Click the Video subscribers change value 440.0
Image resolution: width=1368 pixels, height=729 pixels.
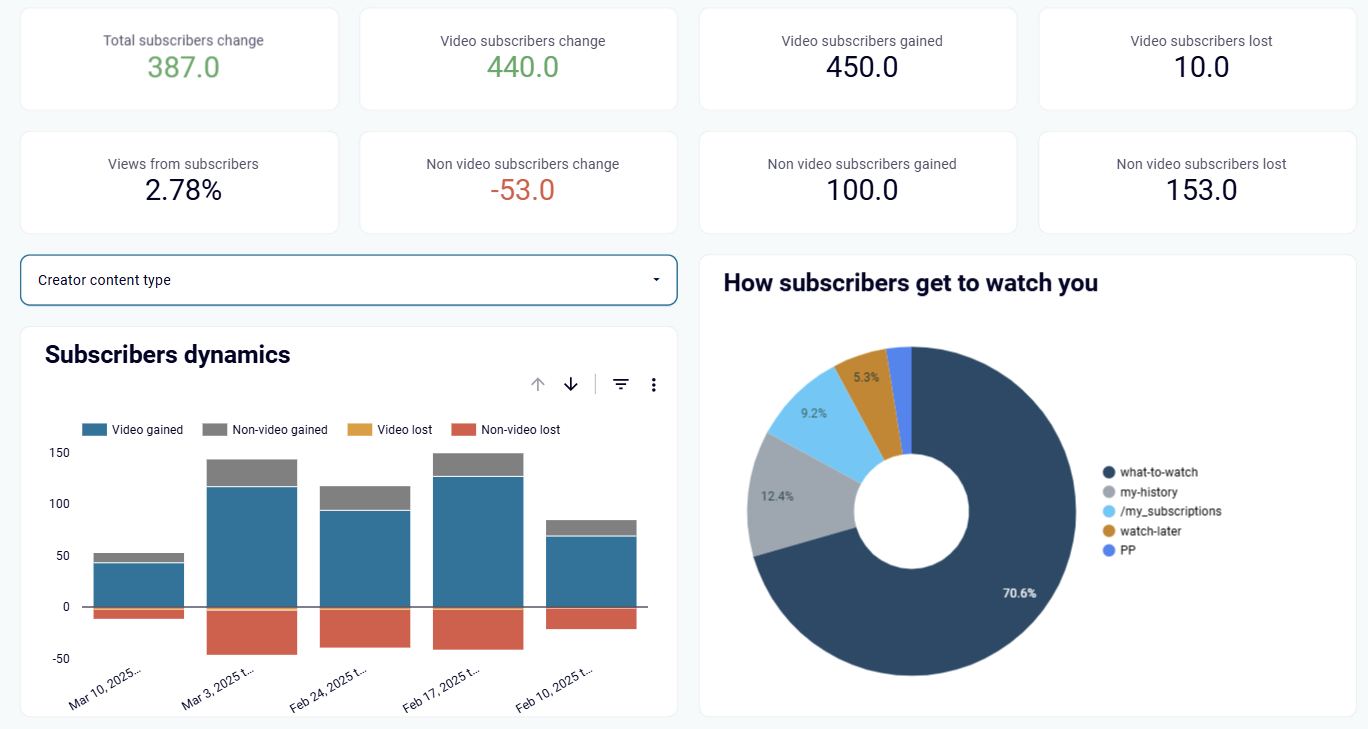523,68
